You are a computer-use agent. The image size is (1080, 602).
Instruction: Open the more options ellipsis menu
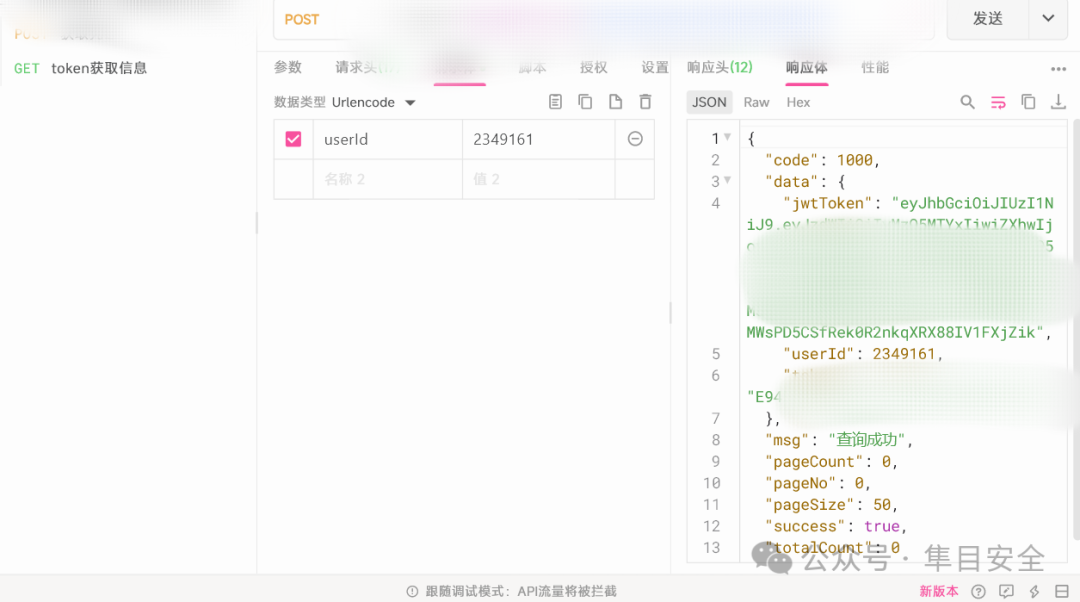point(1058,69)
